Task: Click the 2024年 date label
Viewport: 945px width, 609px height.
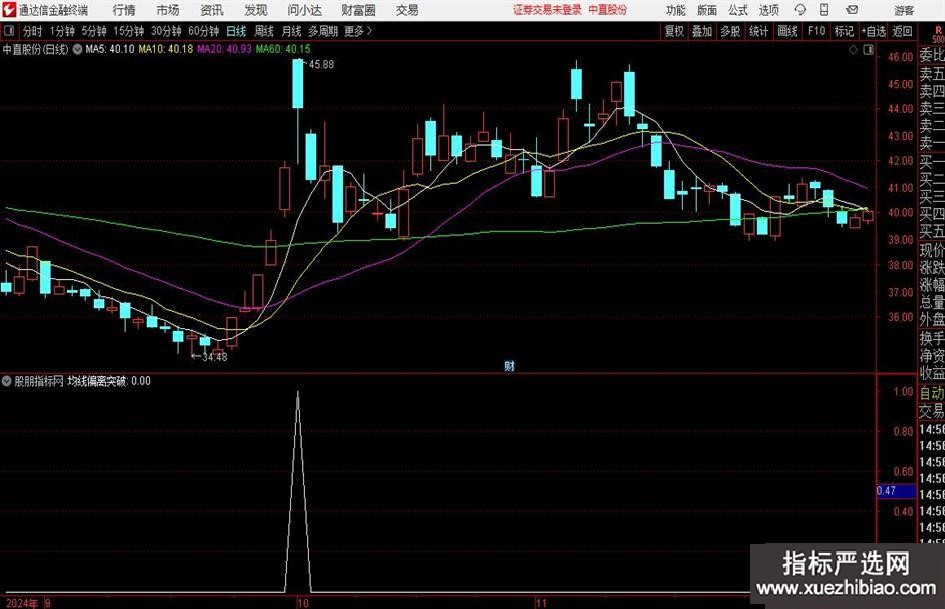Action: [22, 603]
